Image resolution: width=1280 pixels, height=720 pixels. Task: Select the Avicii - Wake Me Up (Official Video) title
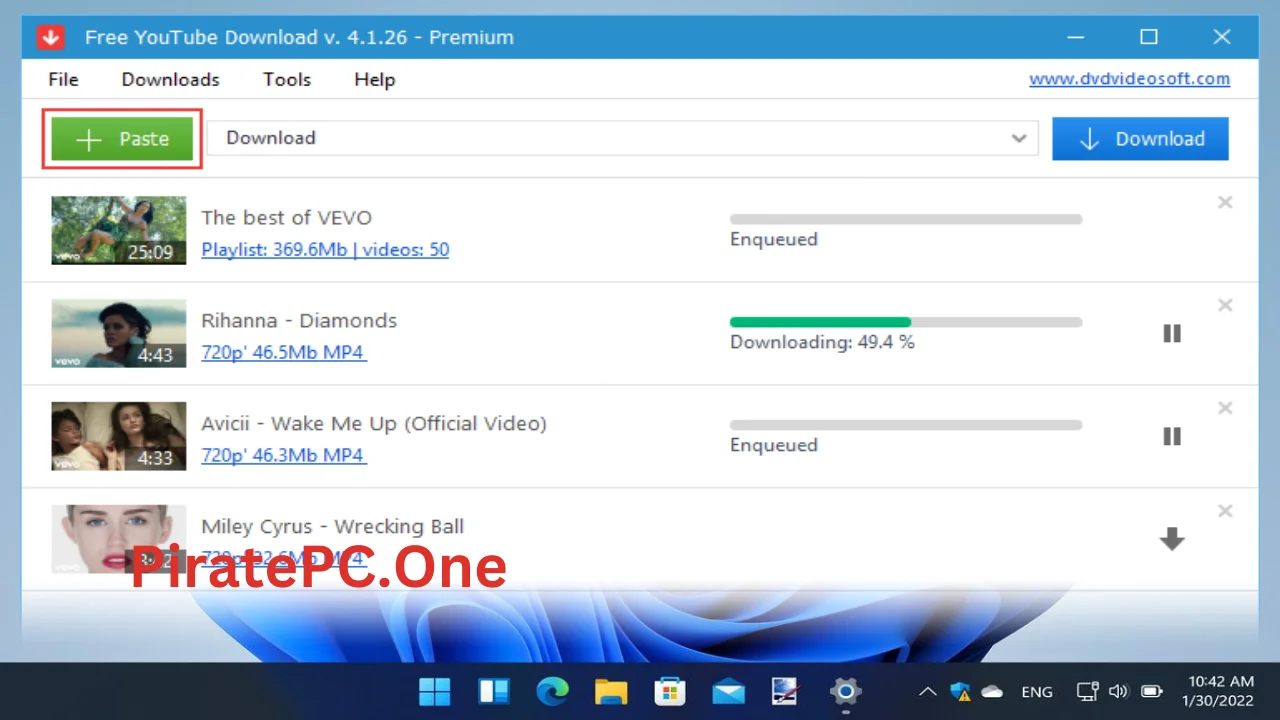tap(374, 424)
